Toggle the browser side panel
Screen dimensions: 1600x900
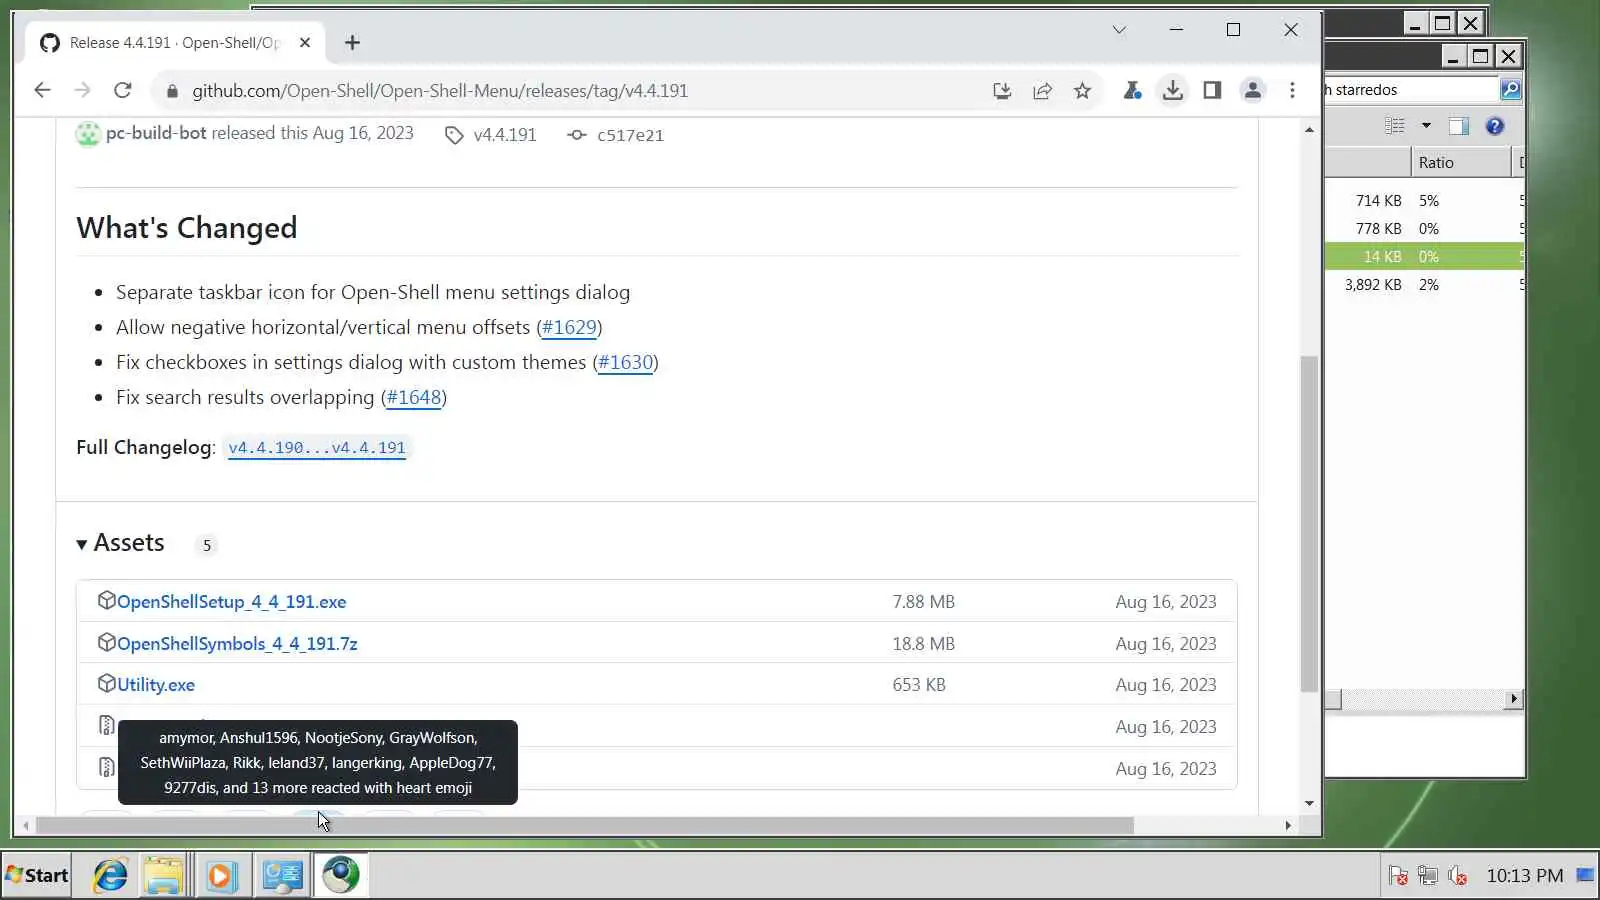coord(1212,91)
